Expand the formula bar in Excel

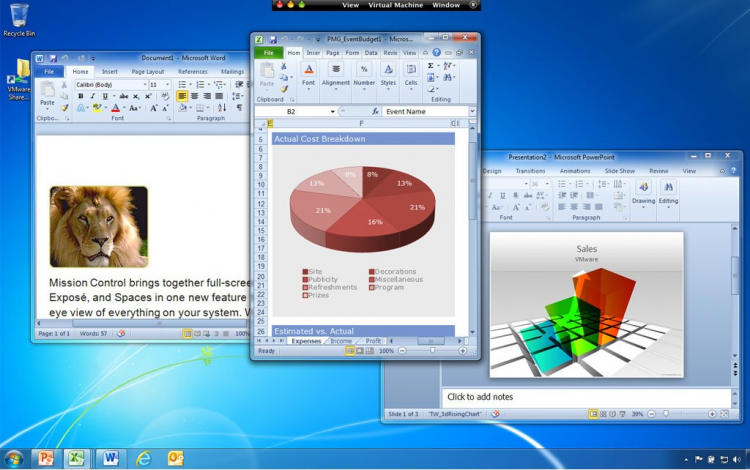(472, 111)
